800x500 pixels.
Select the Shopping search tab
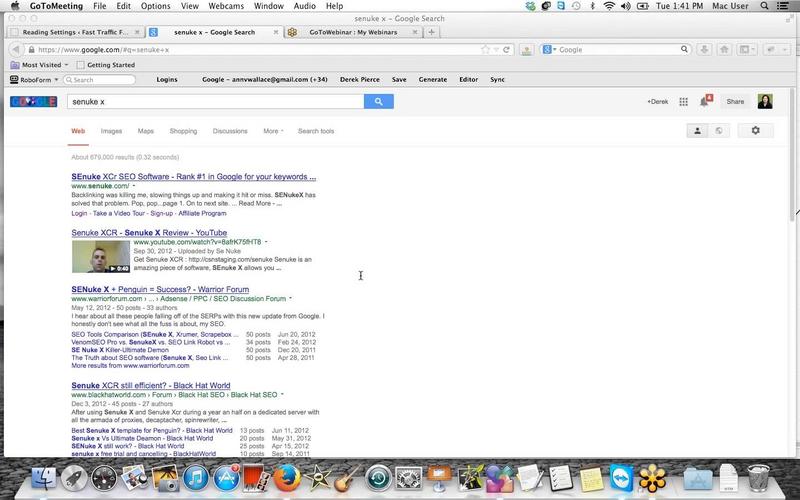[183, 131]
